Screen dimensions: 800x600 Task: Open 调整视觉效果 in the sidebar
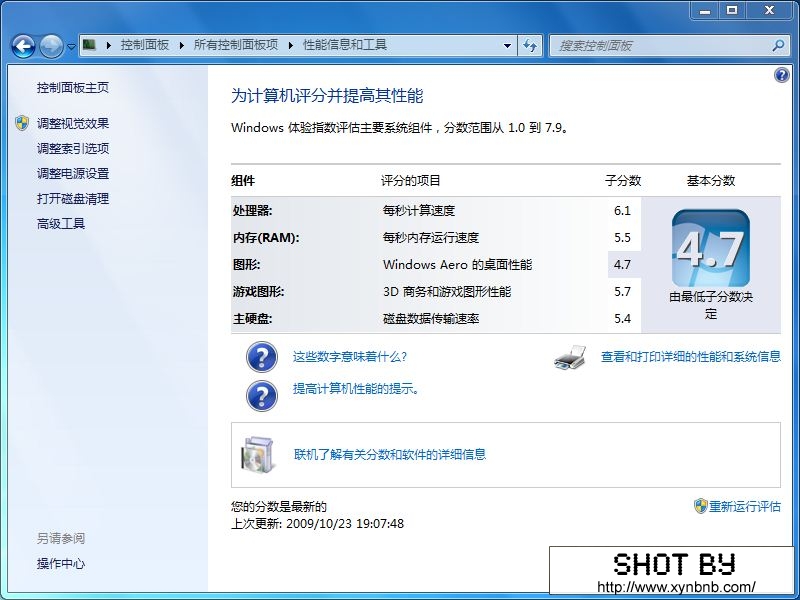click(x=72, y=123)
